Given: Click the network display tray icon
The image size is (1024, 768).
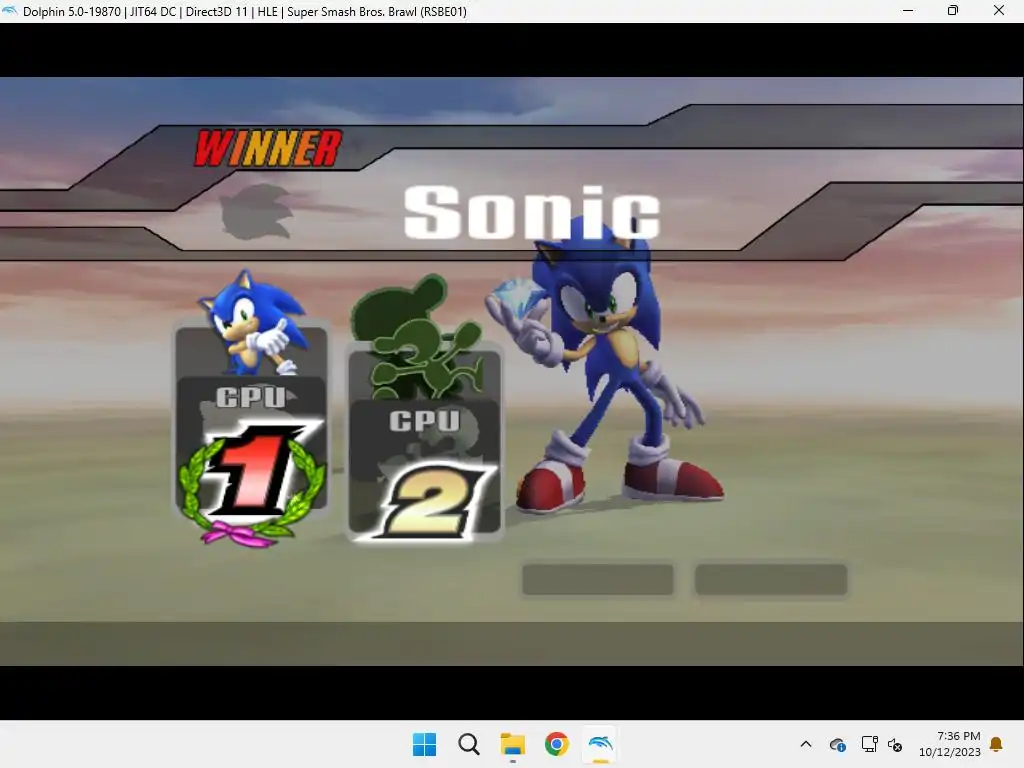Looking at the screenshot, I should pyautogui.click(x=869, y=744).
